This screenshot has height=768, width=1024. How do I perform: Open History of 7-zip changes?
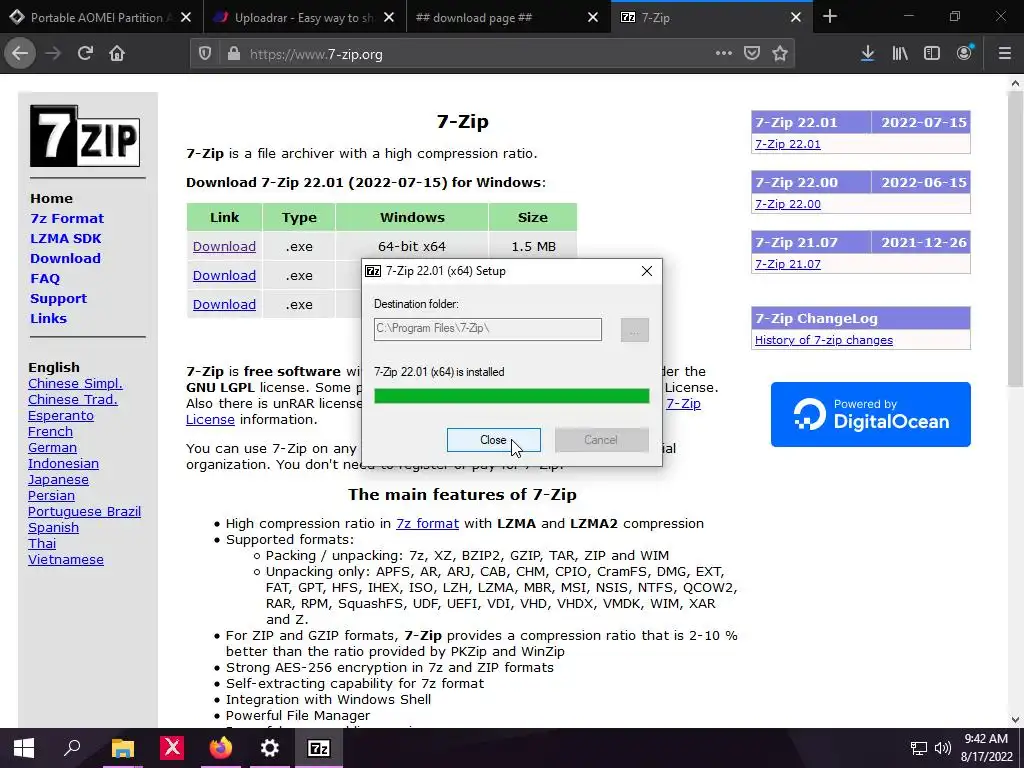click(824, 340)
